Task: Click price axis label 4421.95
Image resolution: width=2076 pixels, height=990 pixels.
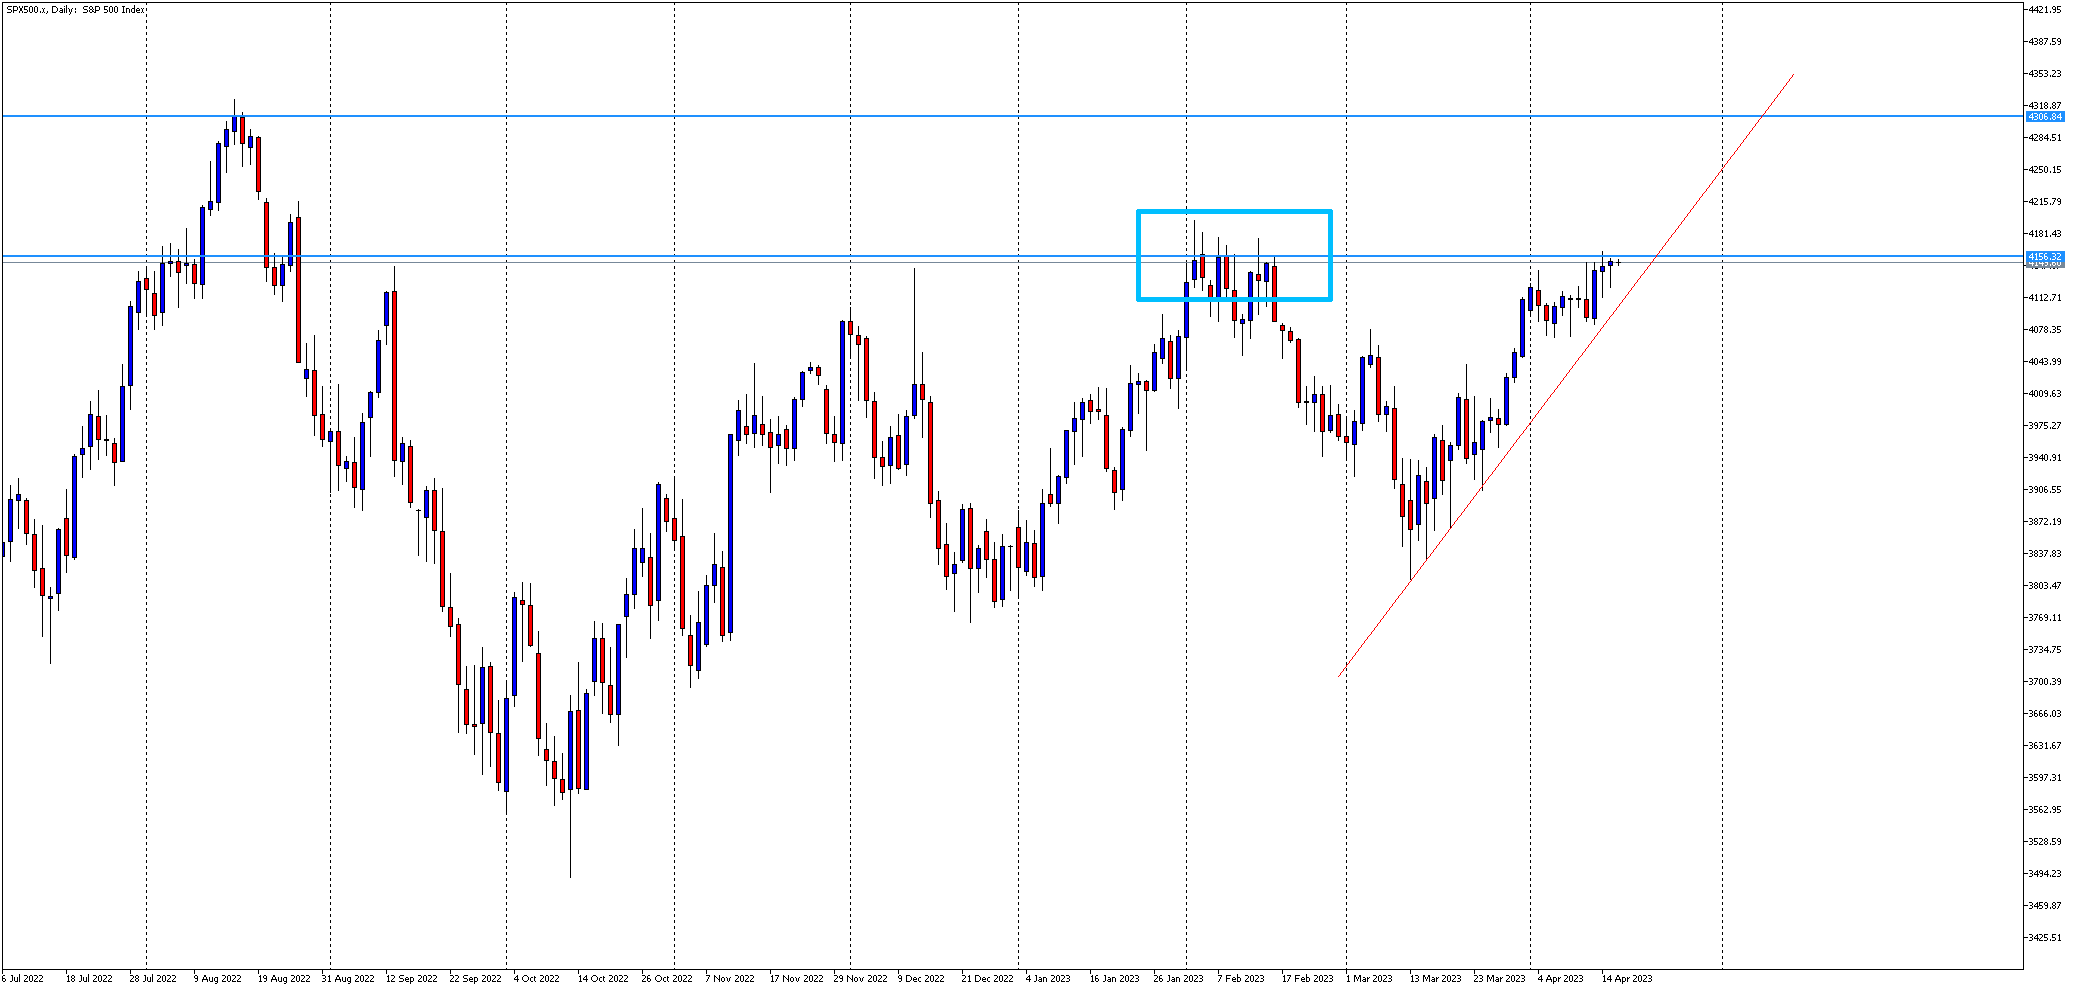Action: click(2045, 10)
